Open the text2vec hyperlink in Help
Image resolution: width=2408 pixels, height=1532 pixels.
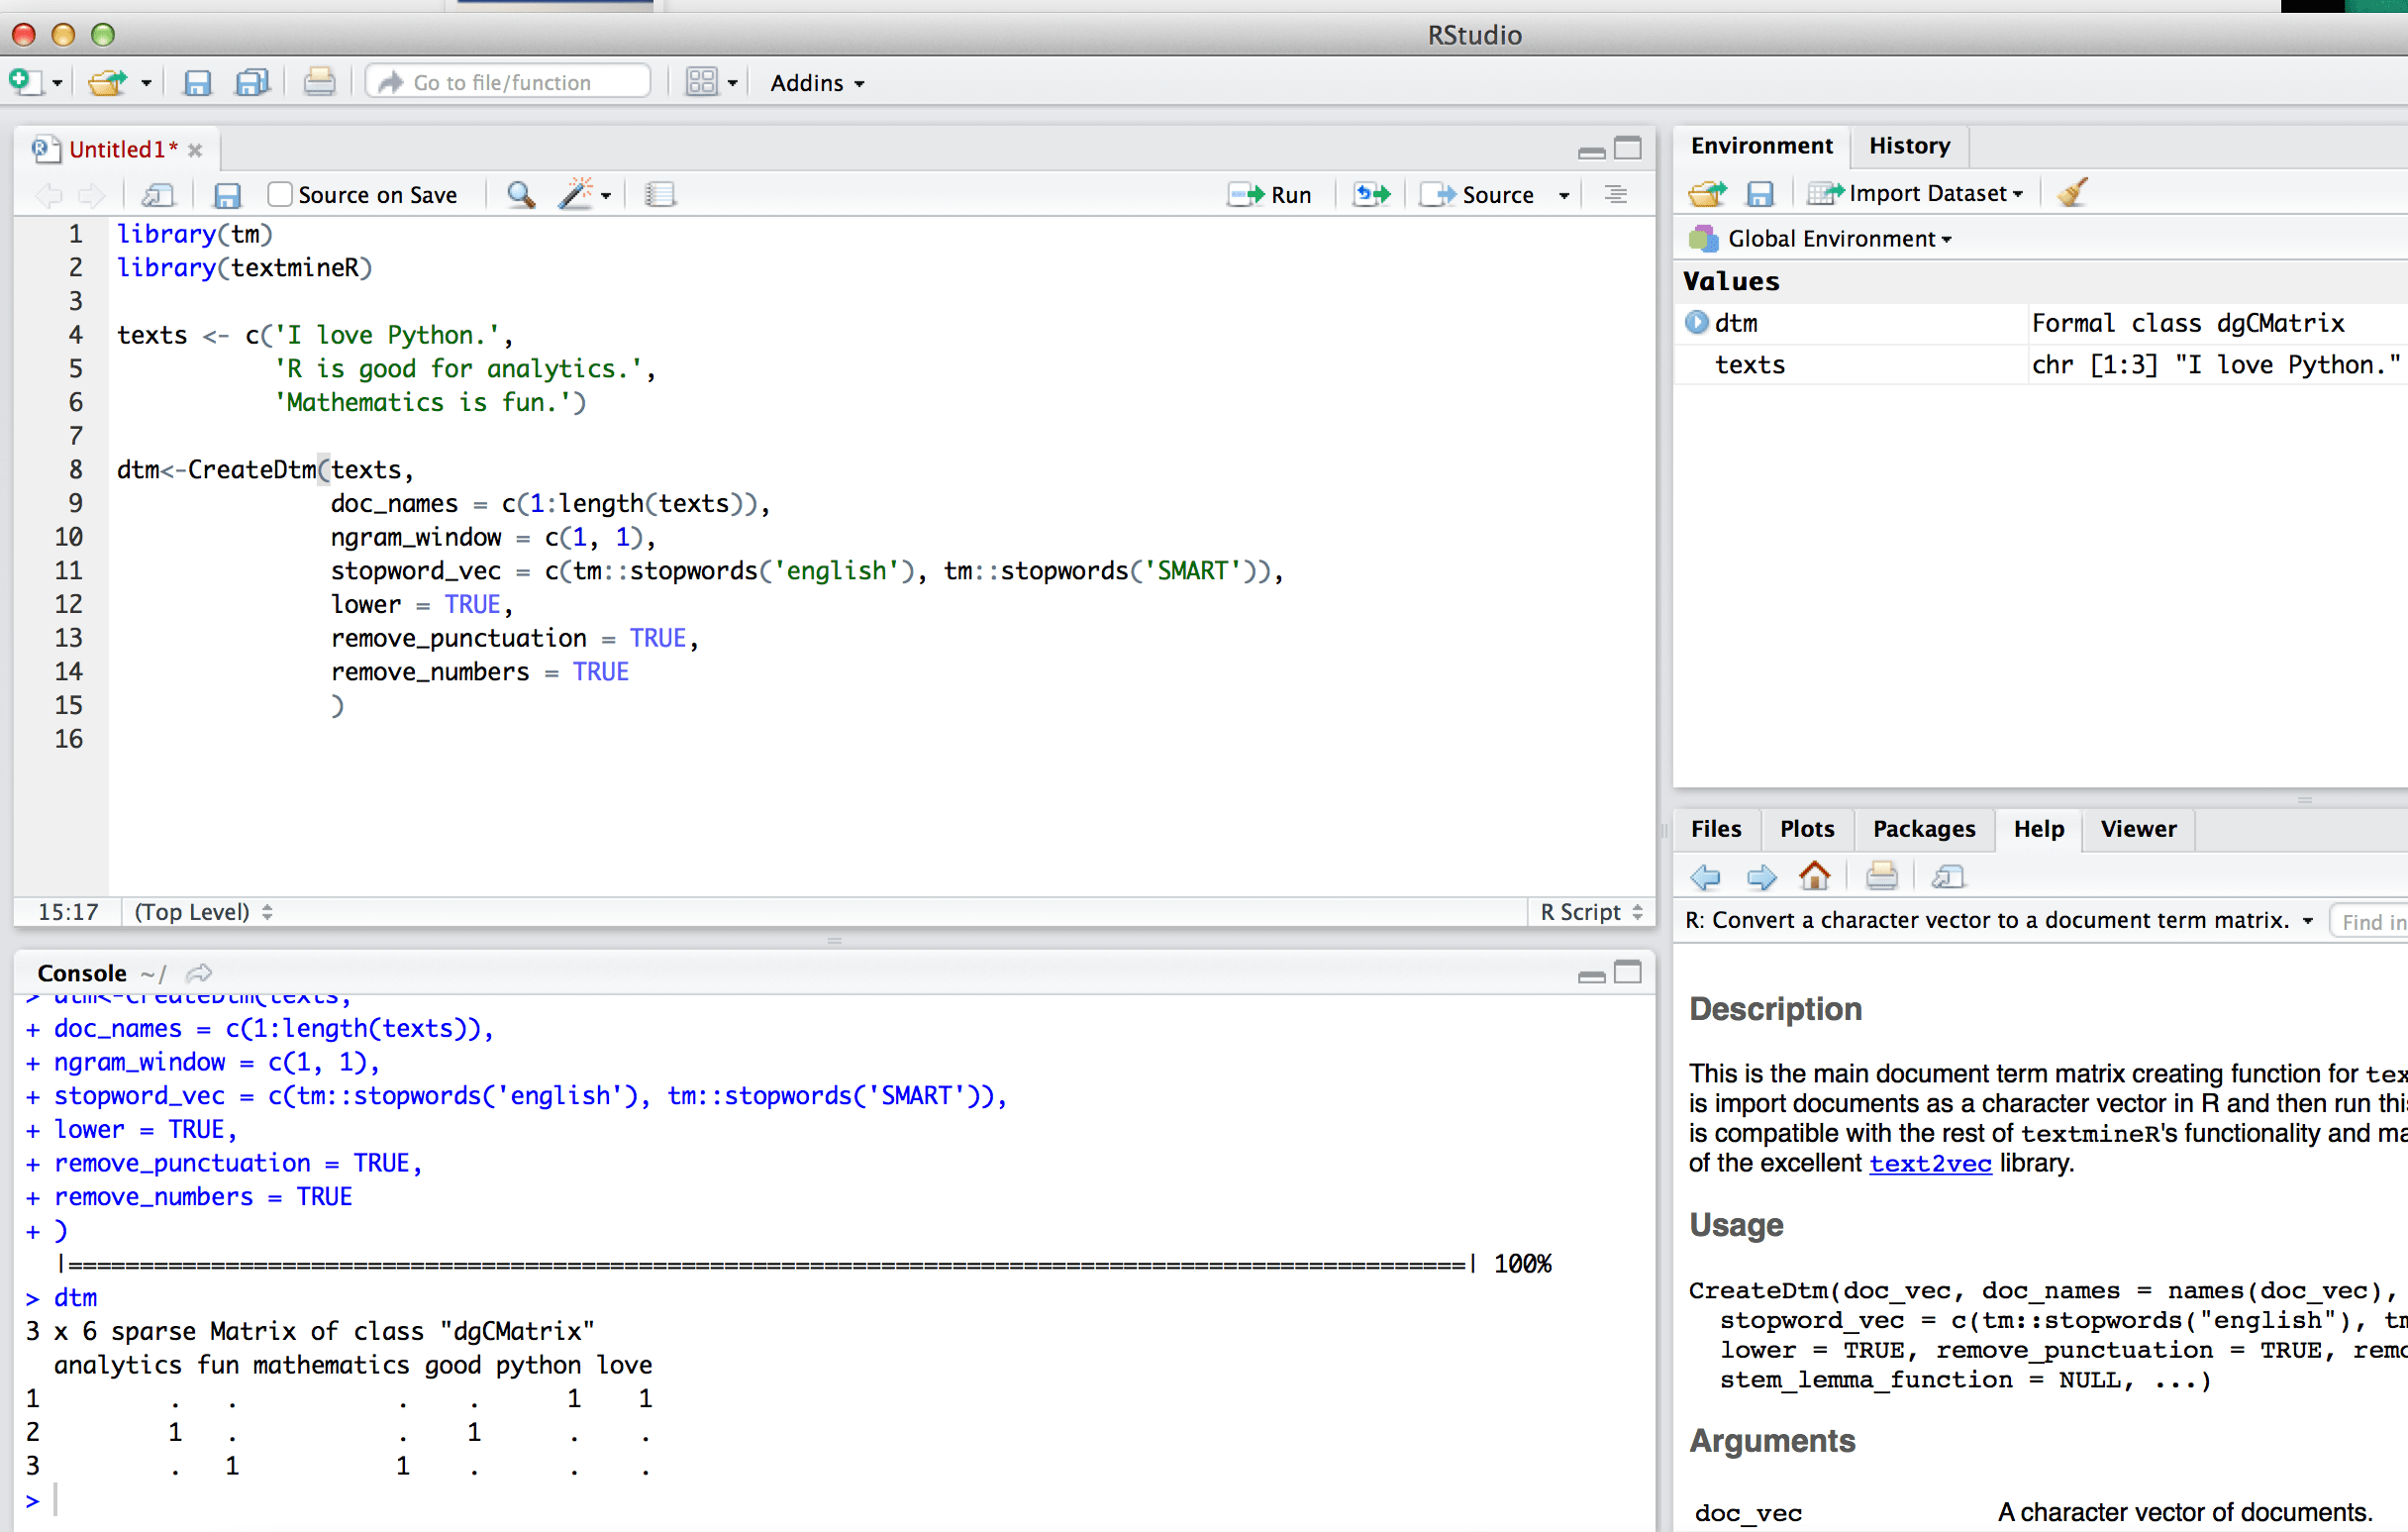coord(1929,1163)
